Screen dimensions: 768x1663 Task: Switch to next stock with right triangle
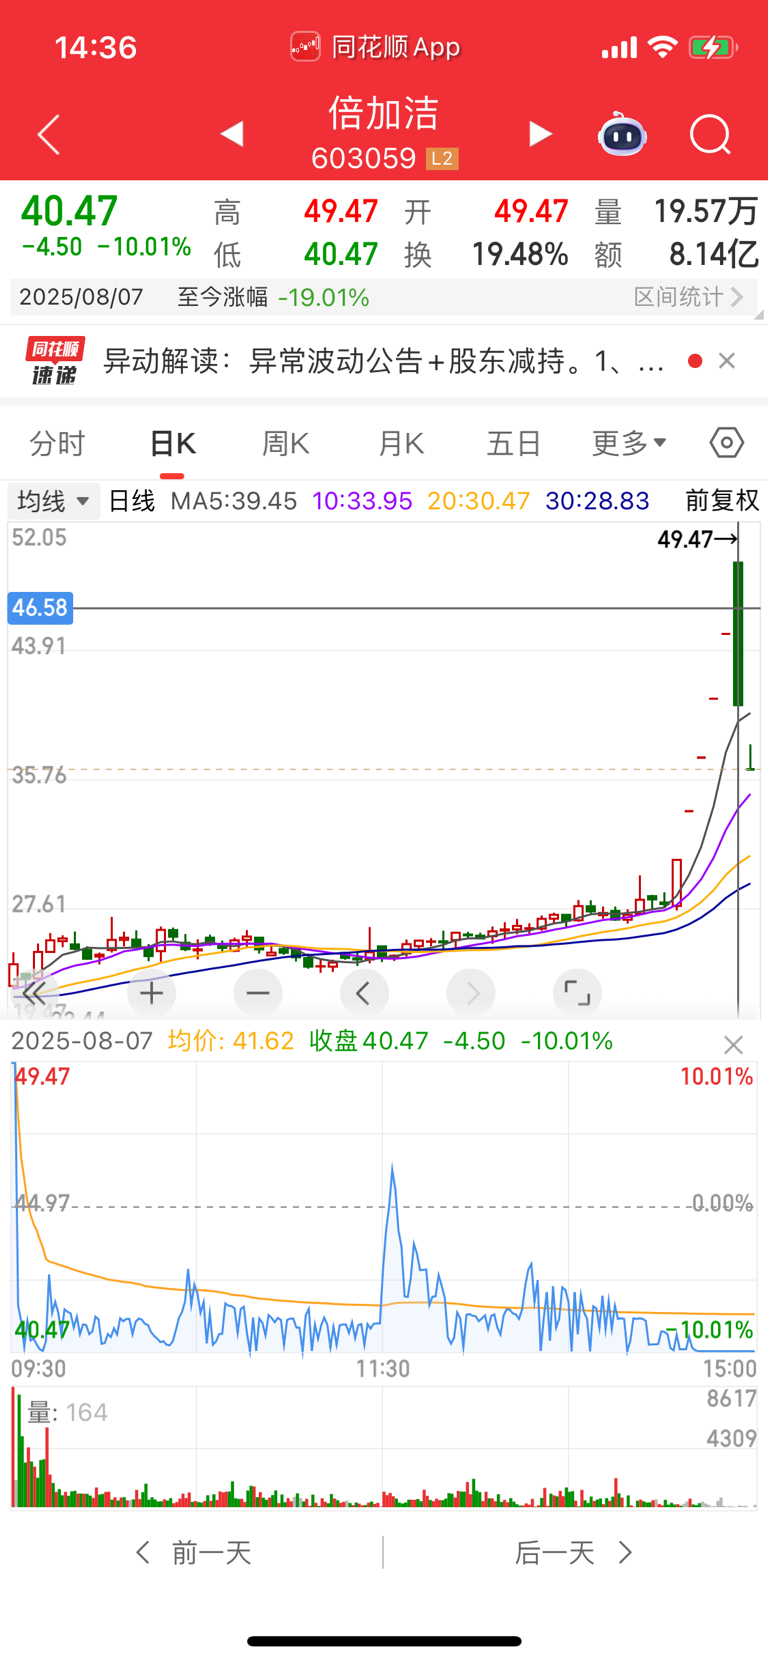click(x=540, y=134)
